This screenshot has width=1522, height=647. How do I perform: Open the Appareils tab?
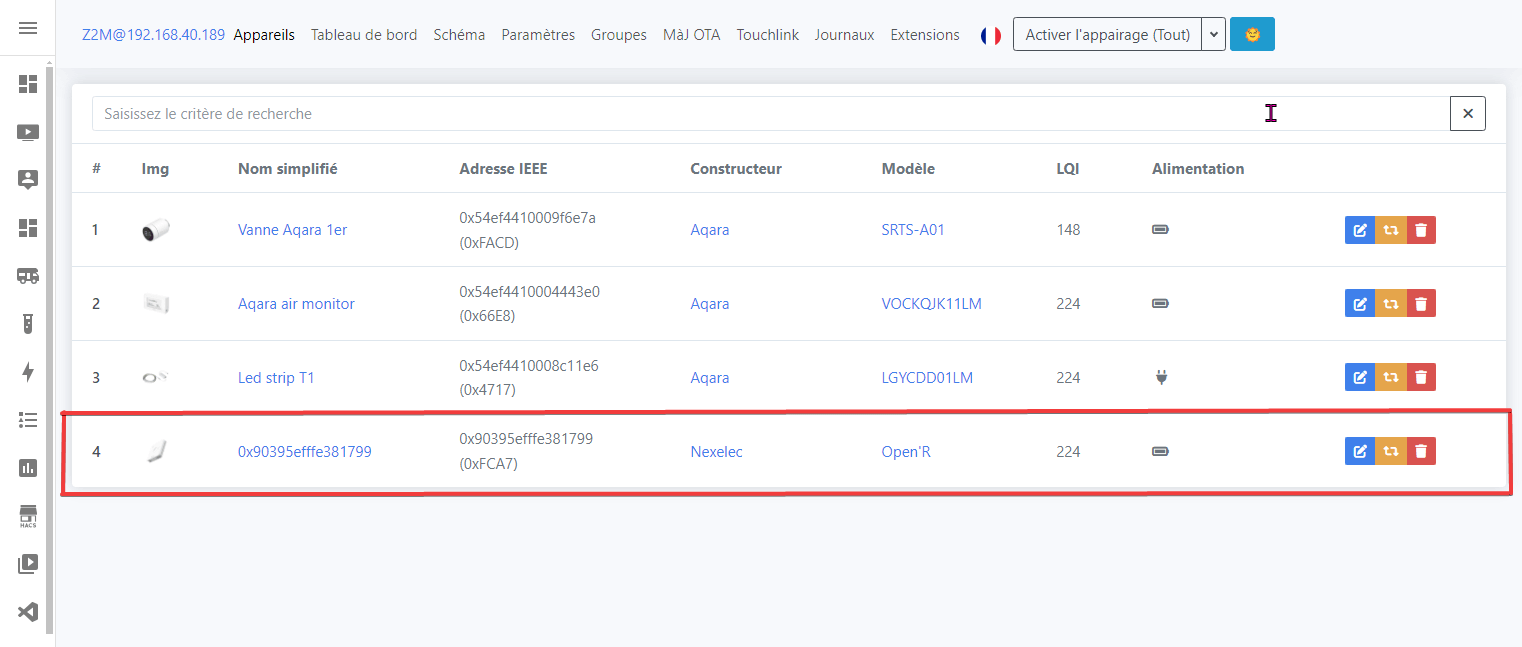[264, 35]
